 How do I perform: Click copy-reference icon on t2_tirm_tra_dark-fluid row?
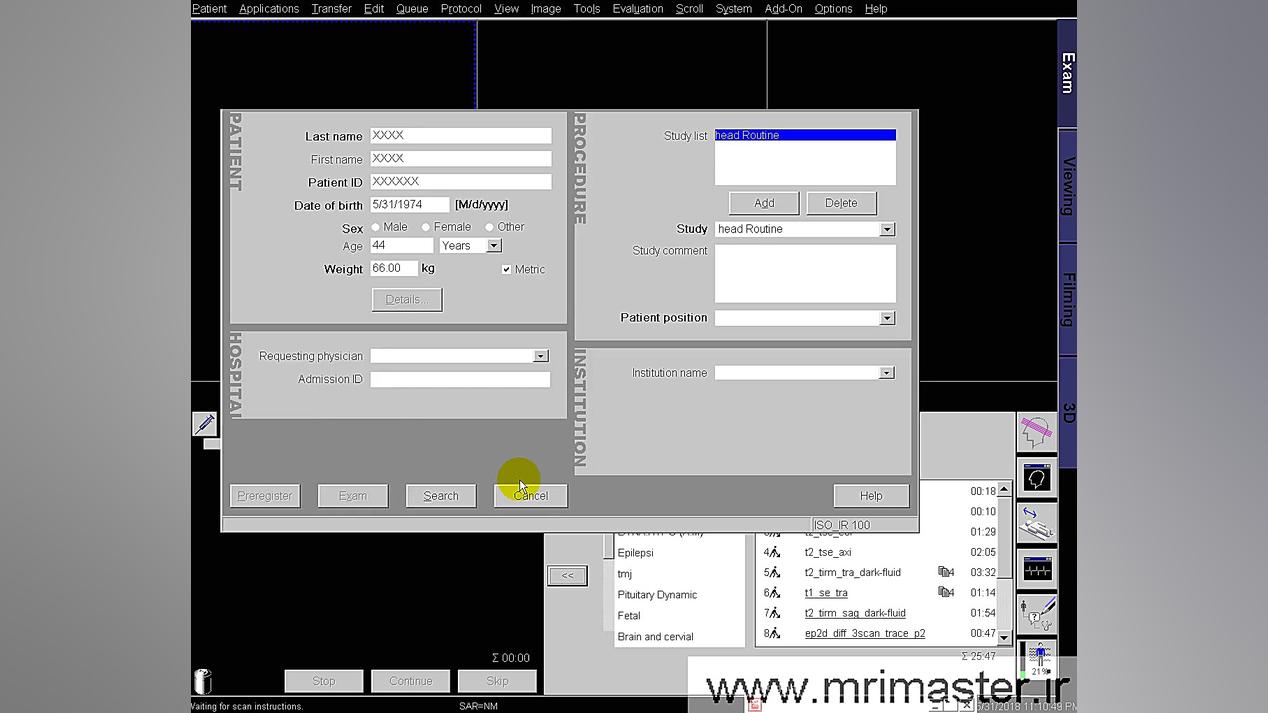point(945,573)
